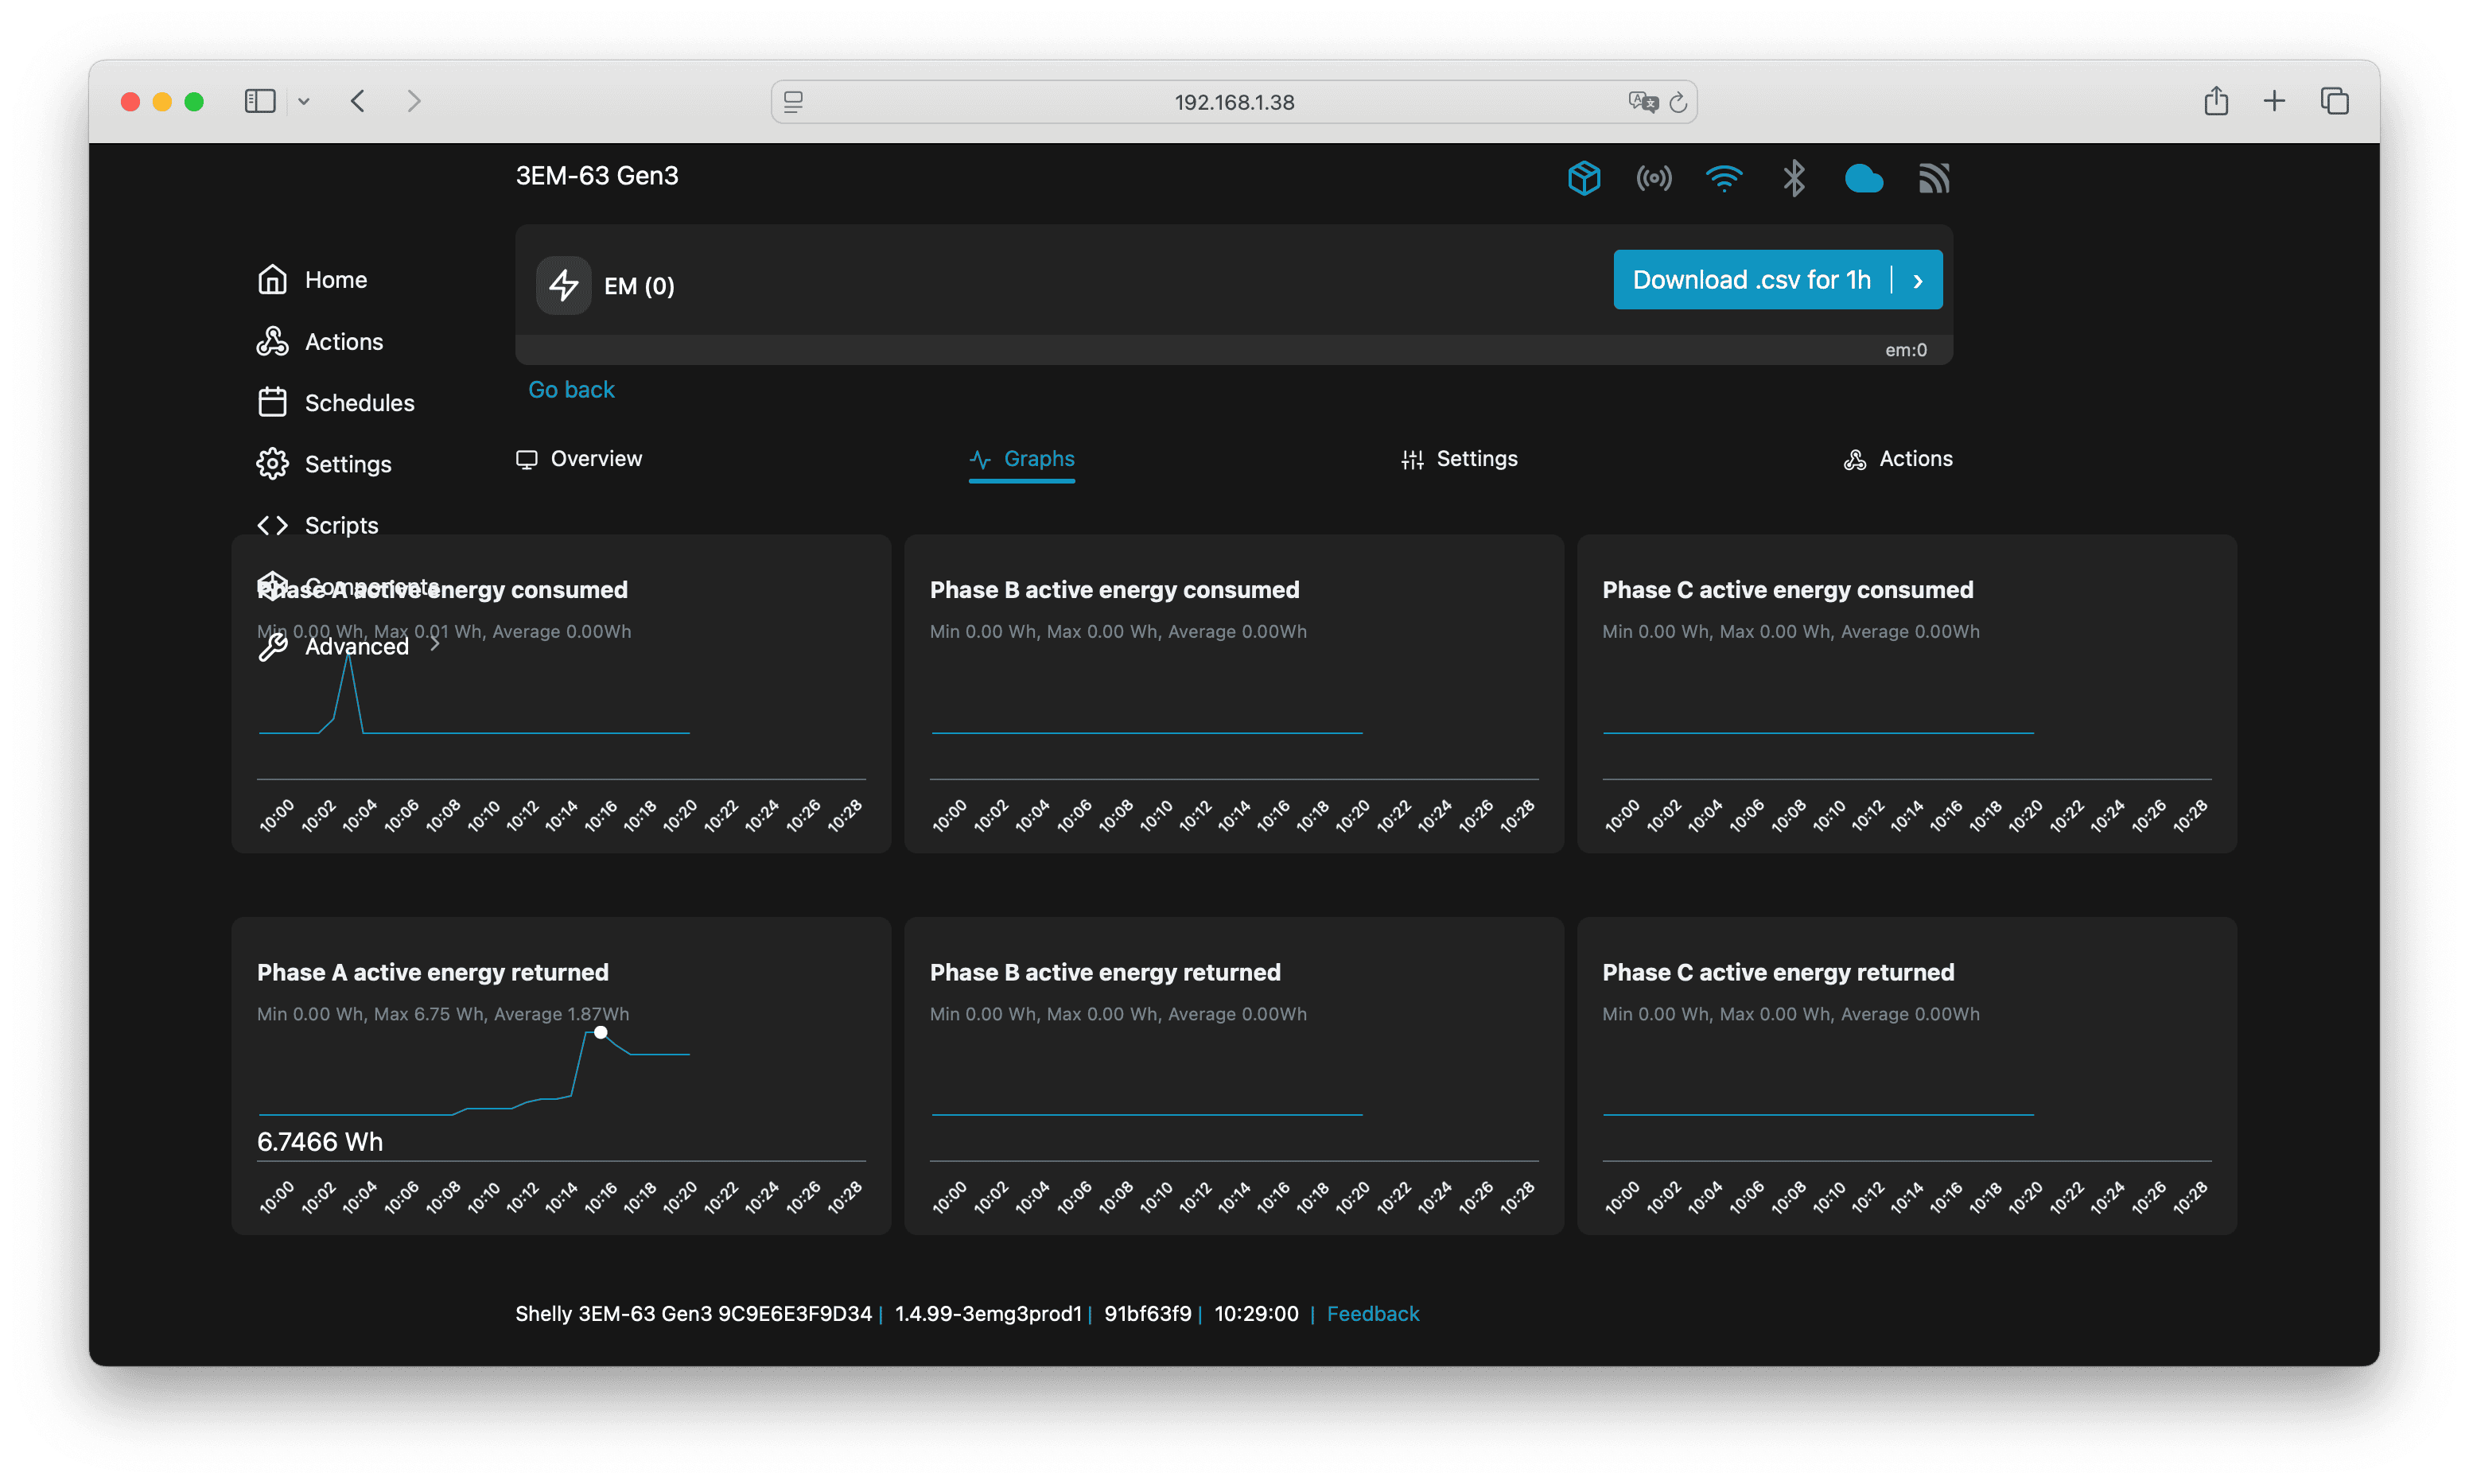Click the EM (0) lightning bolt icon
The width and height of the screenshot is (2469, 1484).
pos(563,286)
